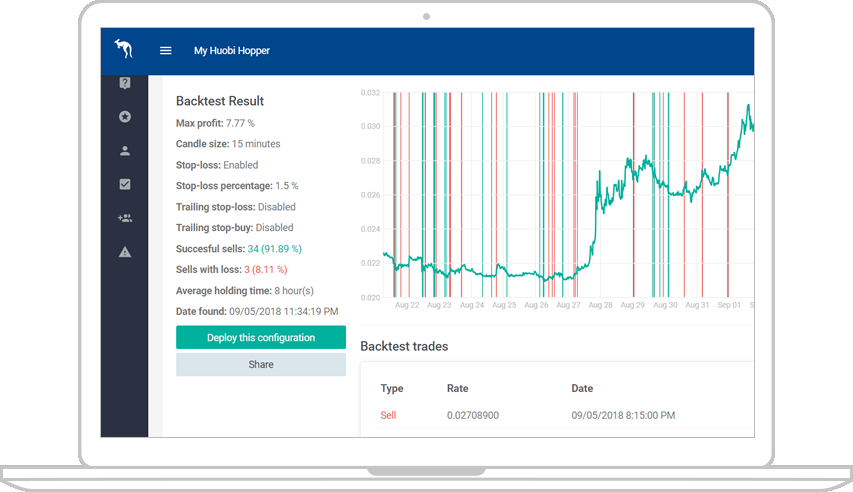The width and height of the screenshot is (853, 492).
Task: Click the Aug 22 chart axis label
Action: [x=407, y=305]
